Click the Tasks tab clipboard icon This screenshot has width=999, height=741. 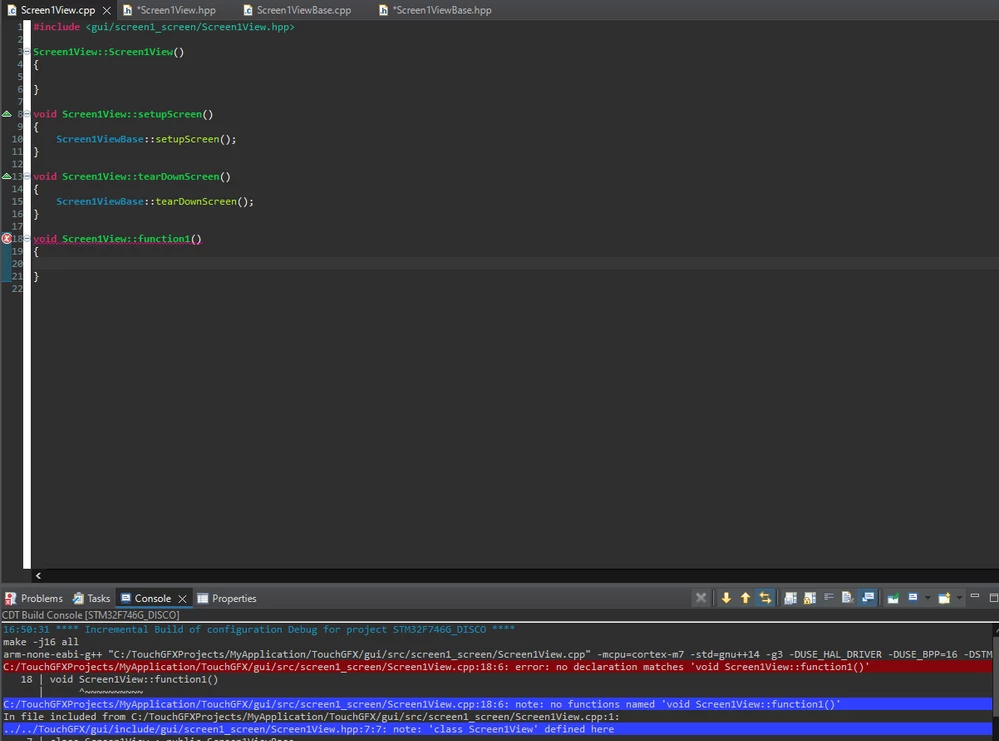pyautogui.click(x=78, y=598)
